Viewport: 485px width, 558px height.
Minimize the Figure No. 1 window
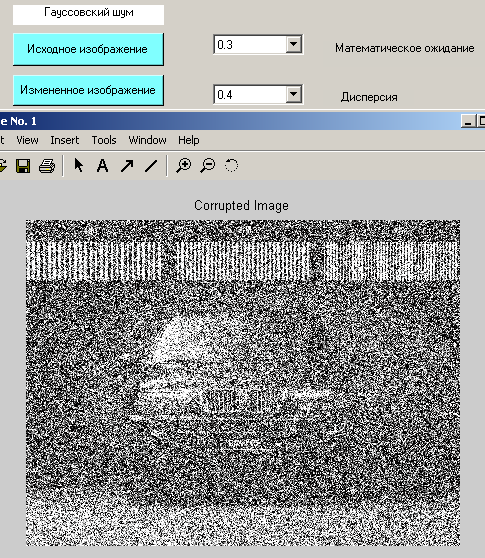click(x=468, y=121)
